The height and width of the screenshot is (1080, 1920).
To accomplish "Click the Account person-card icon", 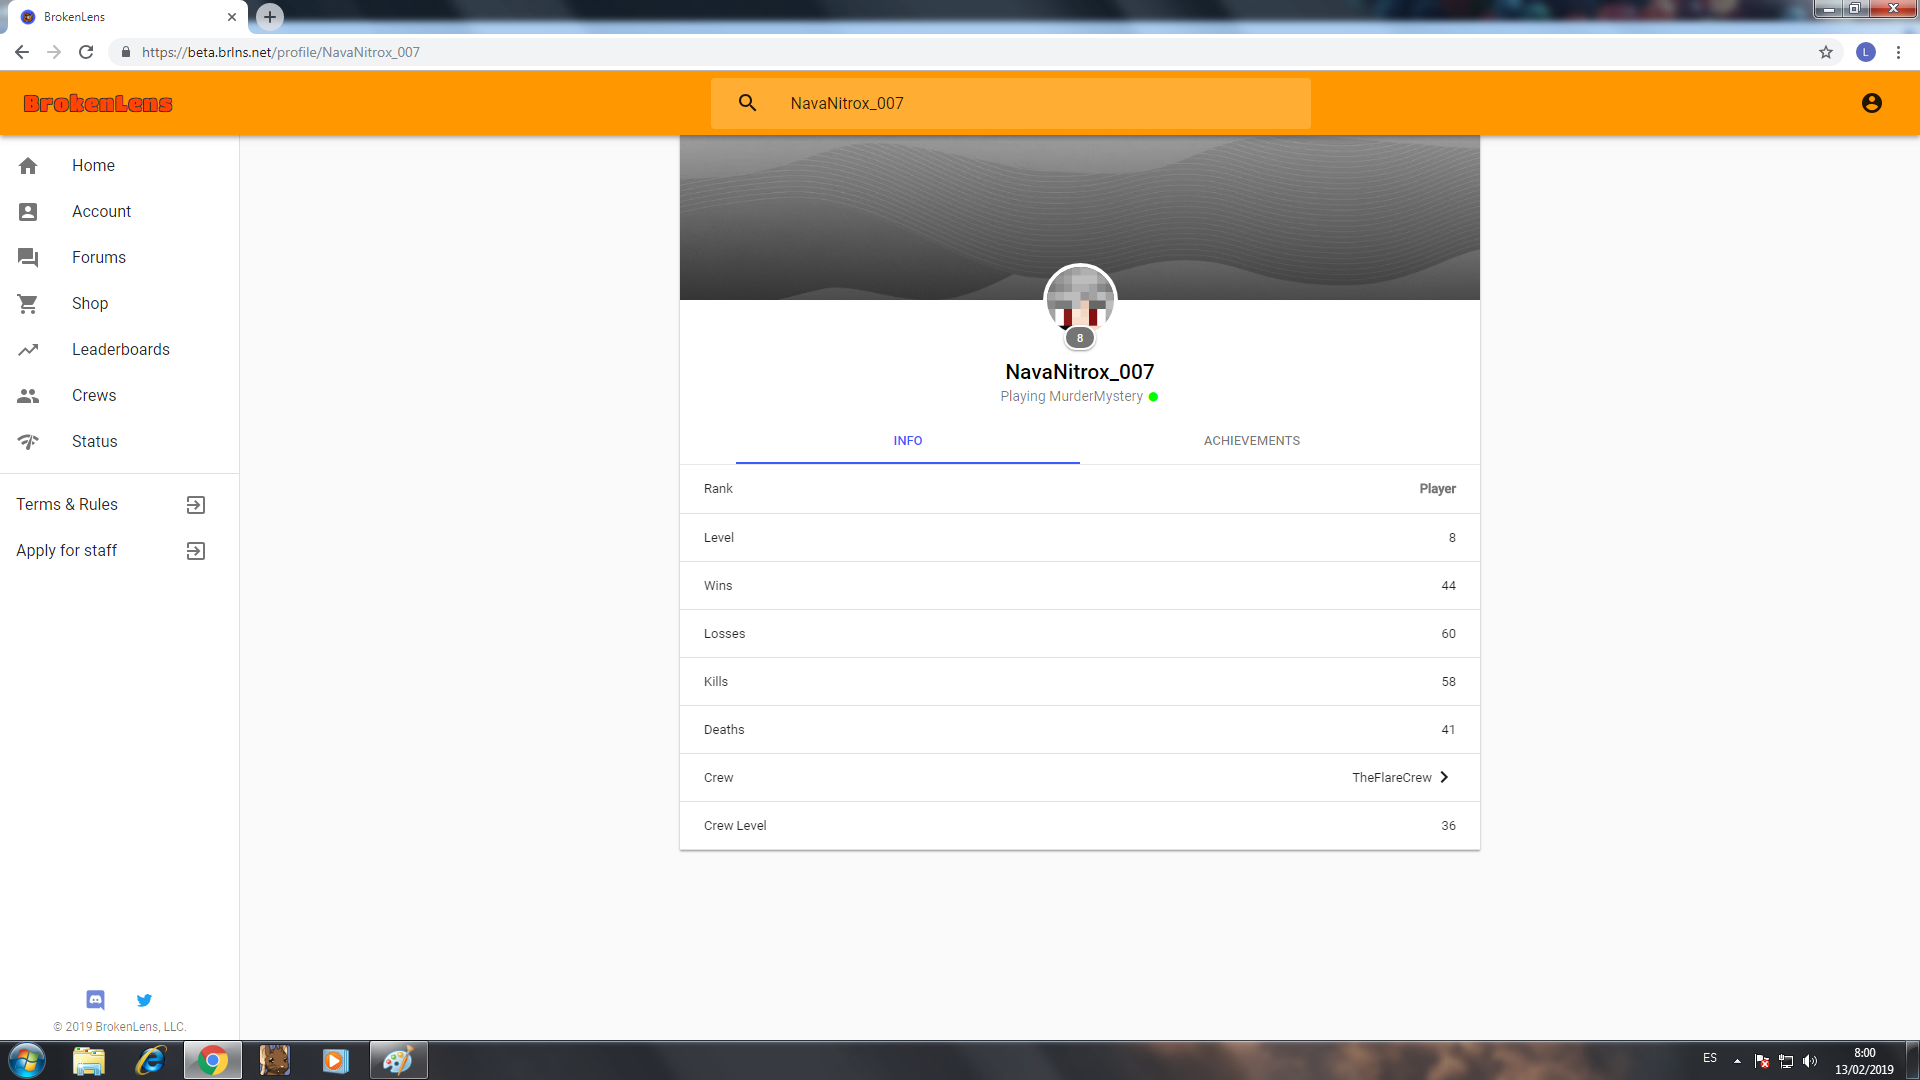I will click(x=28, y=212).
